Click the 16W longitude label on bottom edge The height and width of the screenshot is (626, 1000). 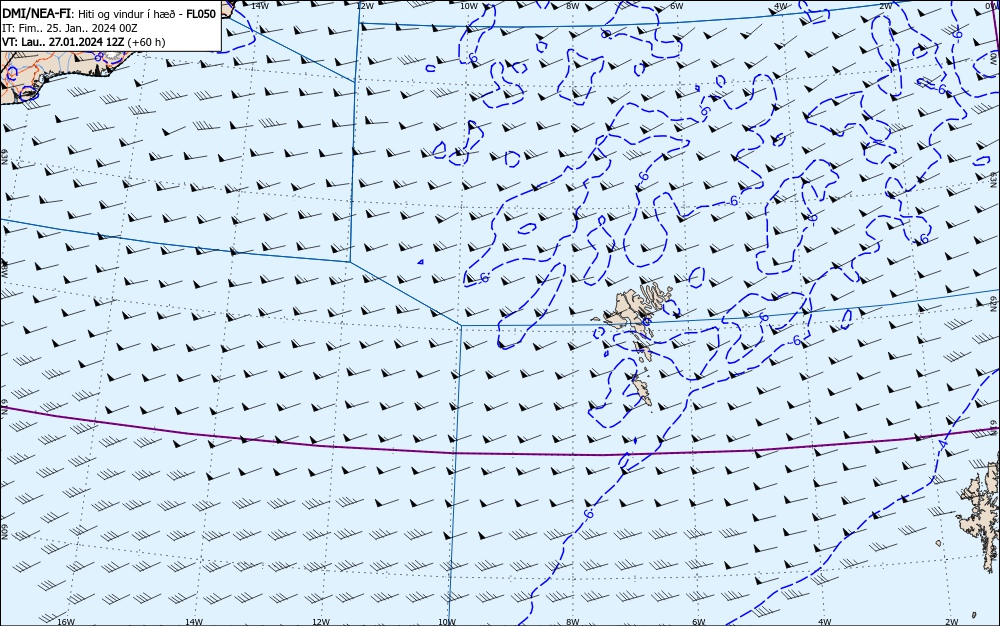tap(66, 622)
